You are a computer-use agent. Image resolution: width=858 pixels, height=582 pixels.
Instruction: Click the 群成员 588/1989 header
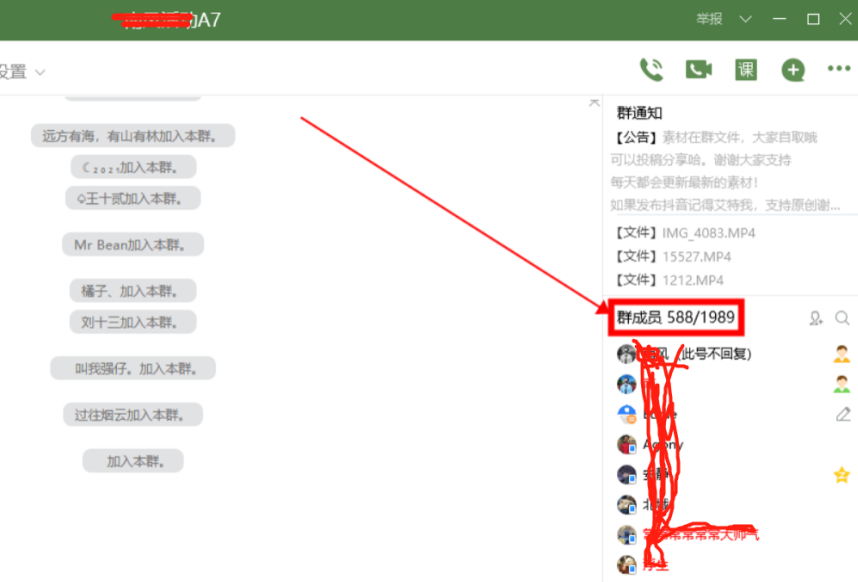tap(676, 317)
